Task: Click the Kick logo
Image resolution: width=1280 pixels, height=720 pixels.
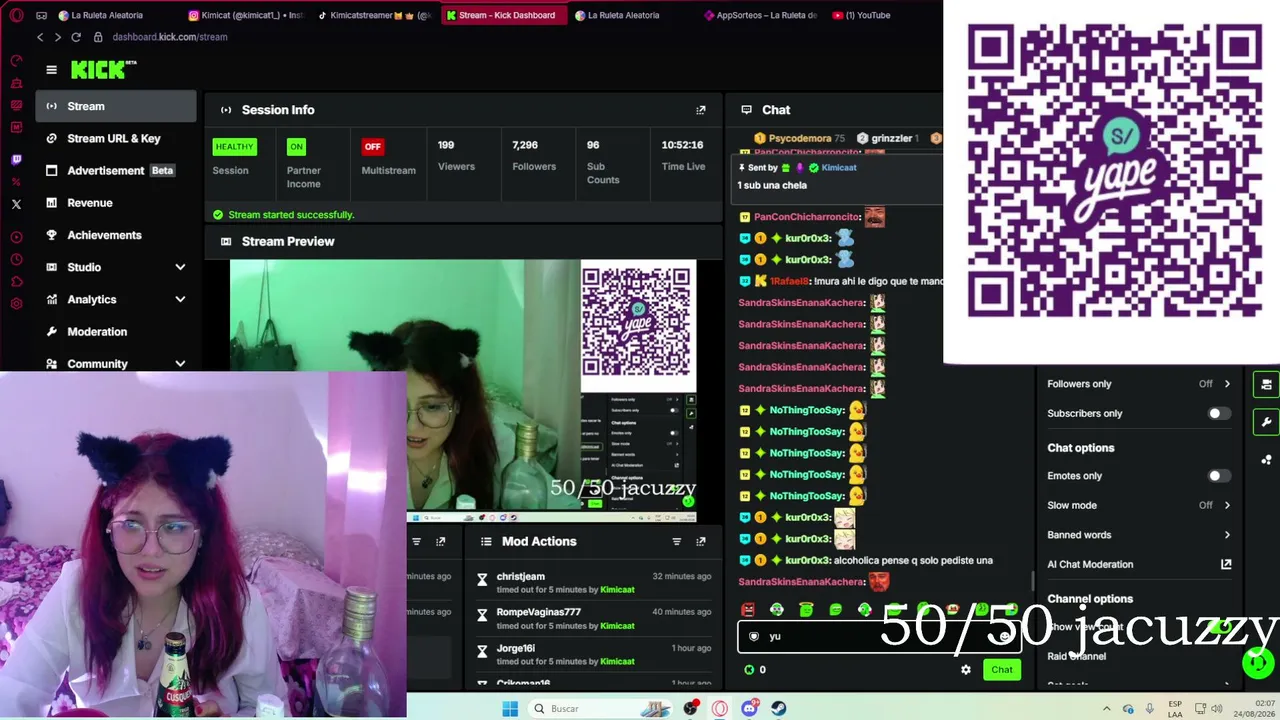Action: 103,69
